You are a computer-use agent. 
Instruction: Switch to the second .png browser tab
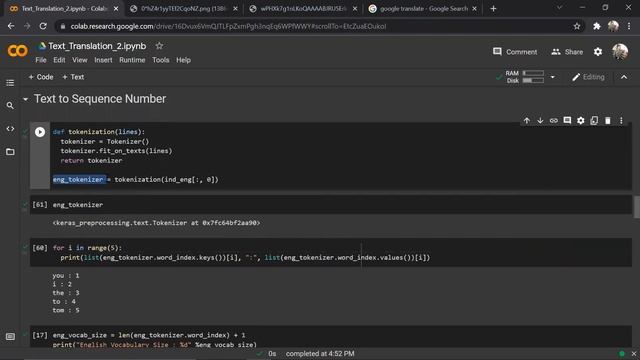tap(183, 9)
